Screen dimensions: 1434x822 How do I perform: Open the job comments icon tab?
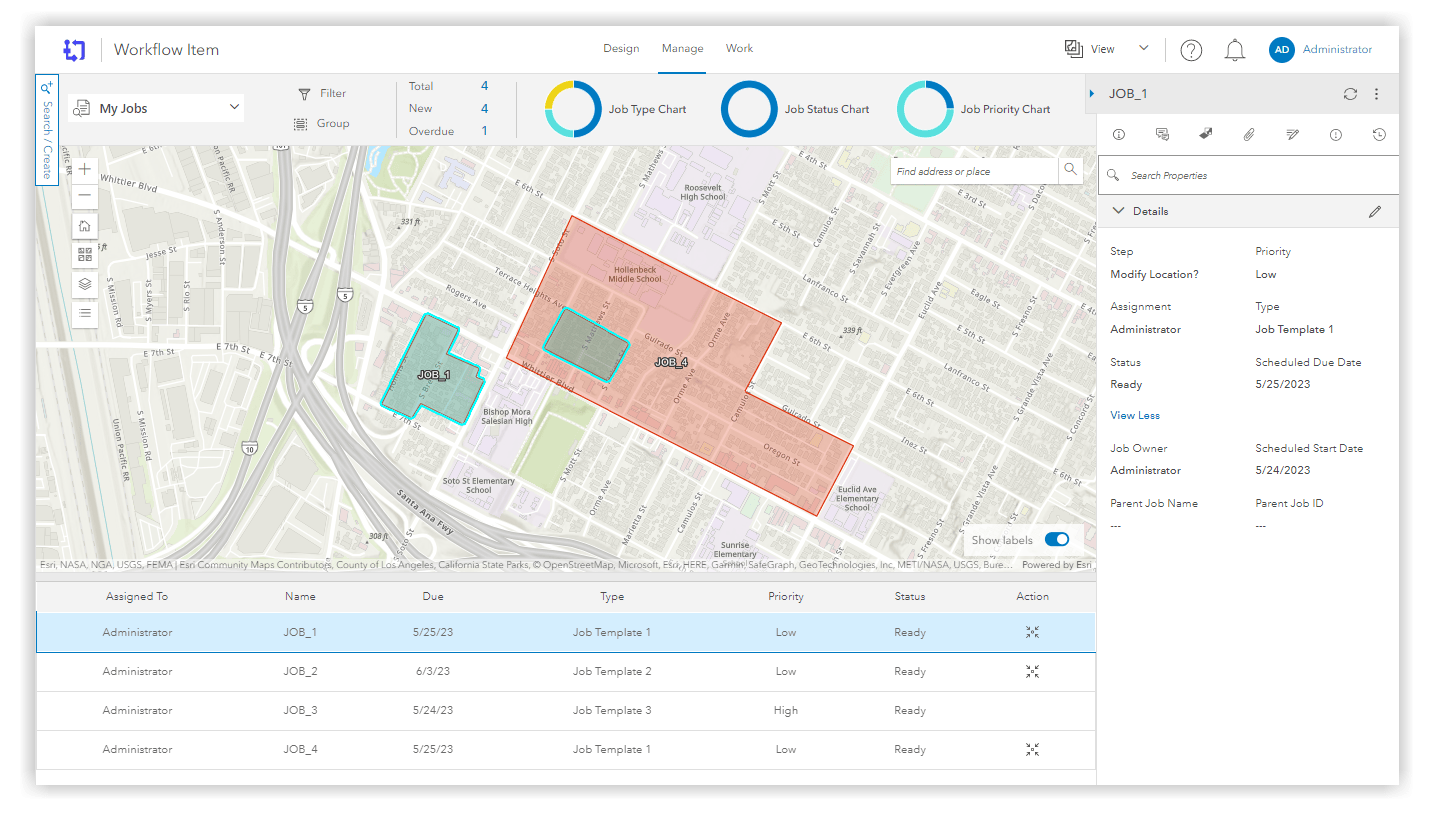(x=1162, y=134)
